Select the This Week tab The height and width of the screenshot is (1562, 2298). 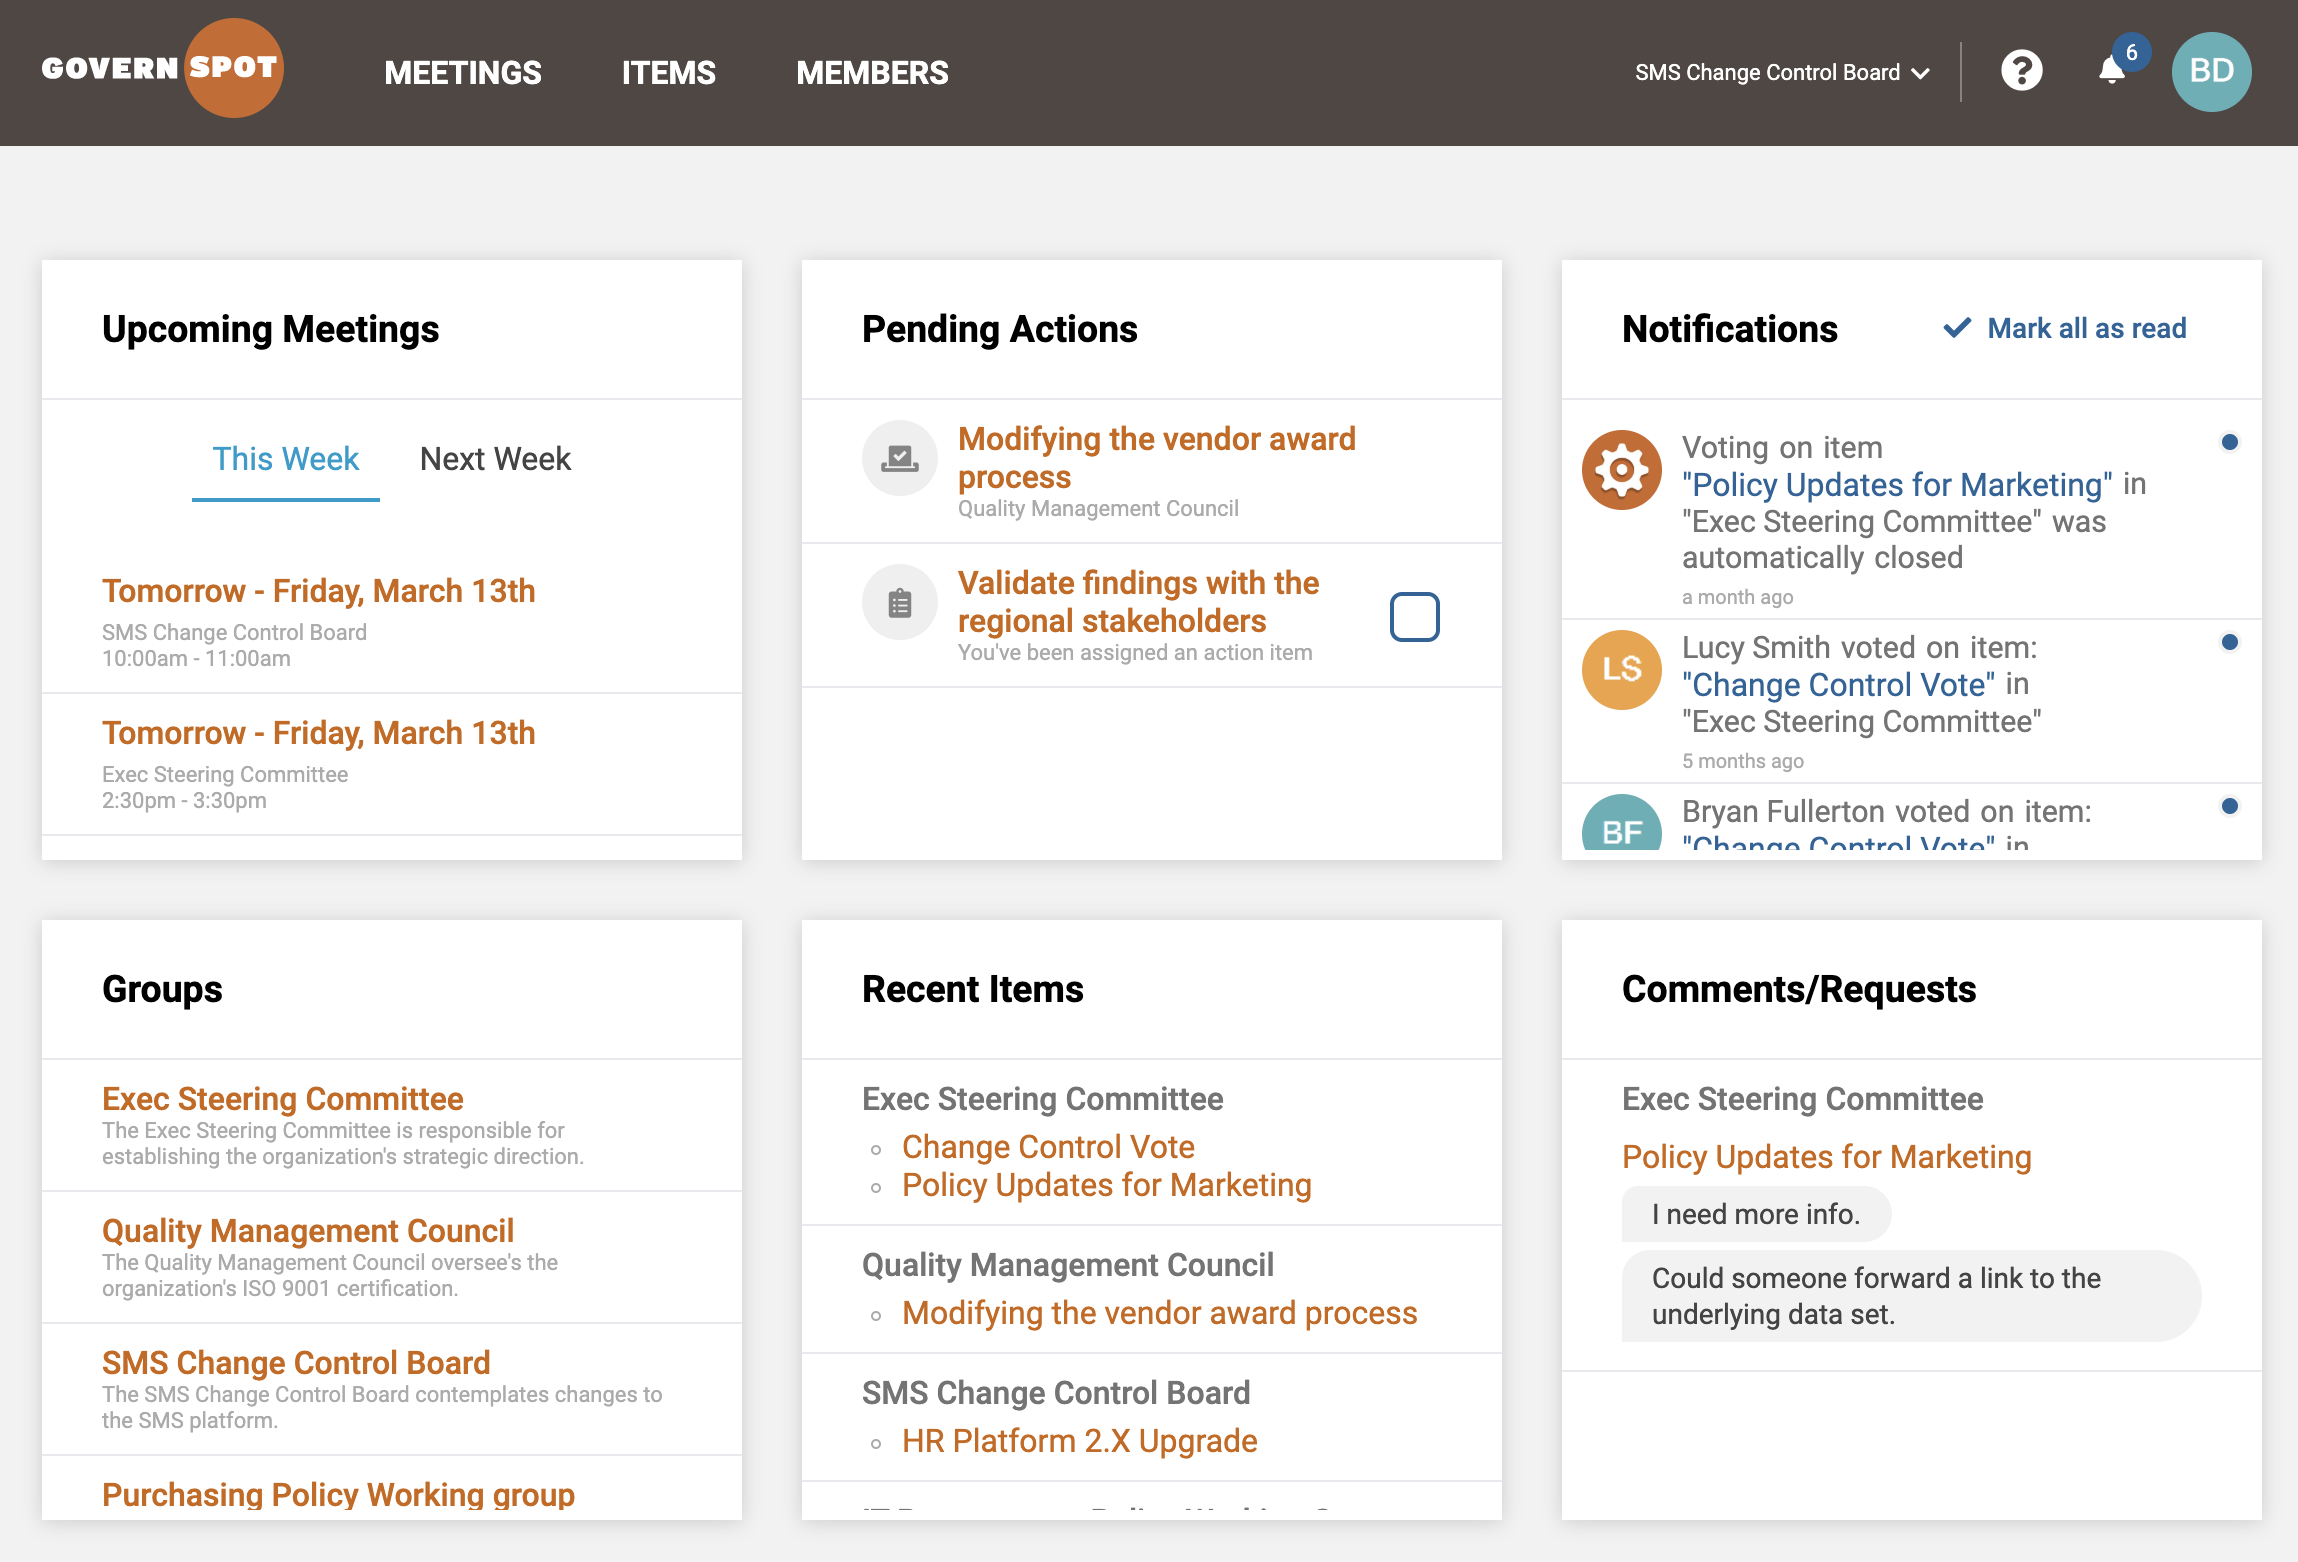click(285, 459)
